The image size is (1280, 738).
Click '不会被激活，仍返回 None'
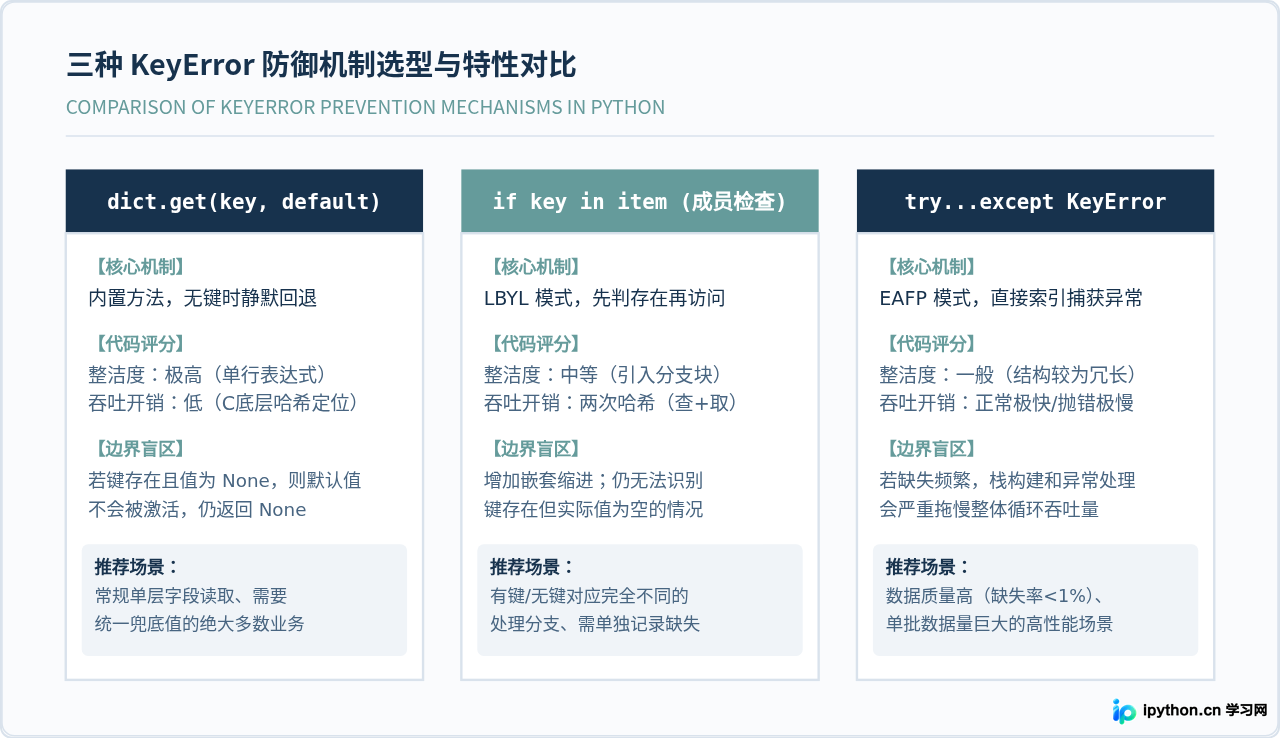(197, 510)
